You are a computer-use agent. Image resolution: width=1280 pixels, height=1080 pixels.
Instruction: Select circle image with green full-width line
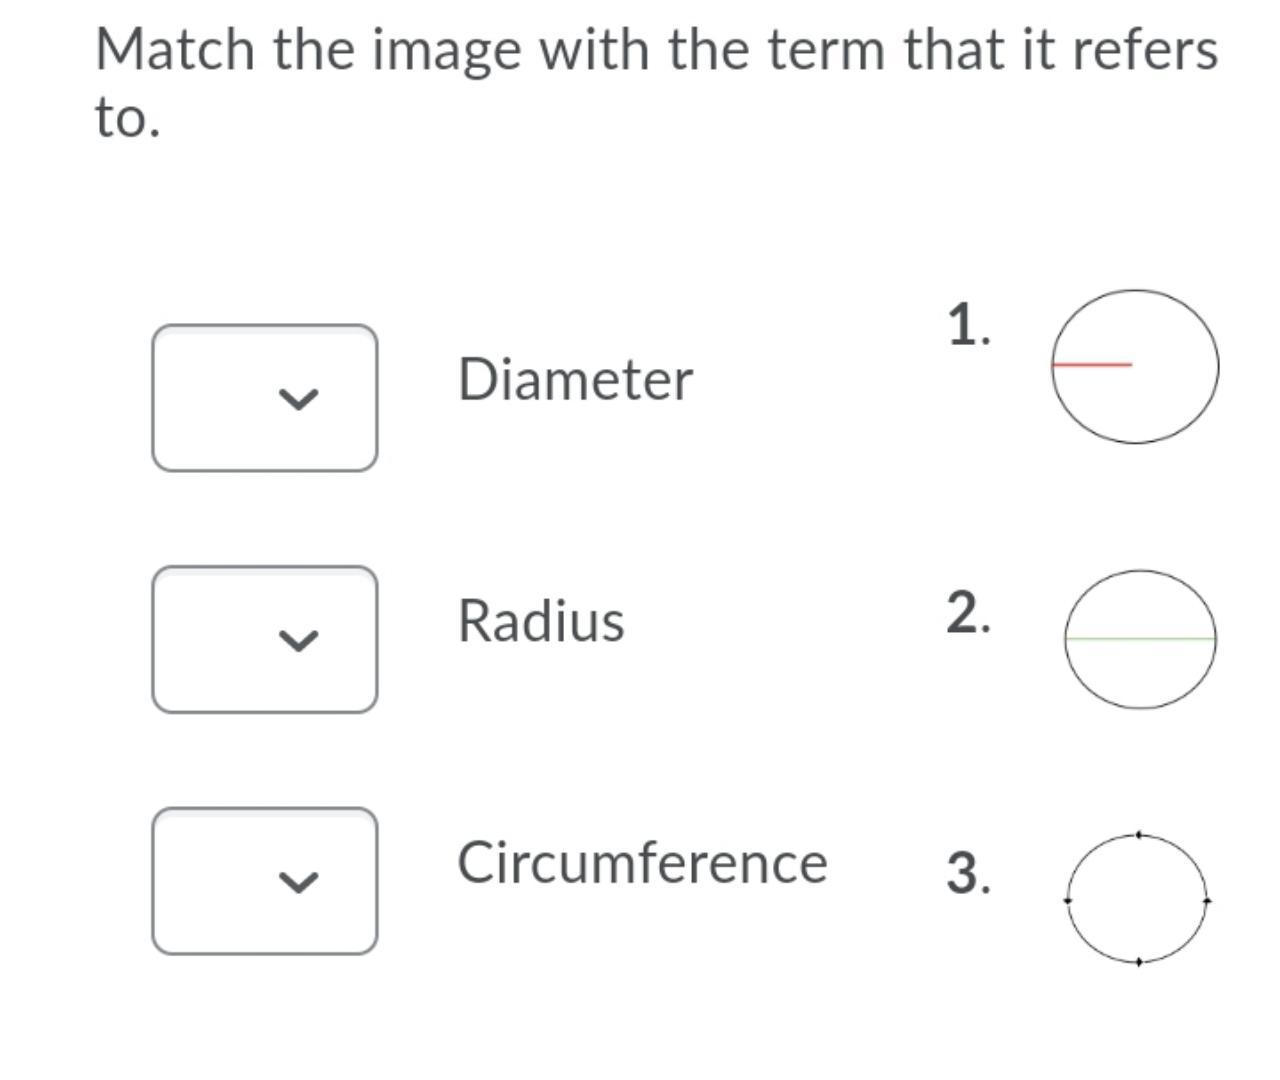click(1140, 639)
